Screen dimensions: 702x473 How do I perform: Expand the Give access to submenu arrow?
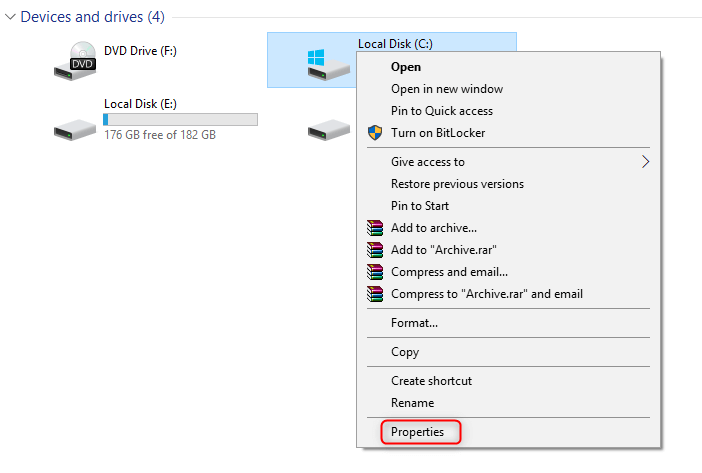(645, 162)
